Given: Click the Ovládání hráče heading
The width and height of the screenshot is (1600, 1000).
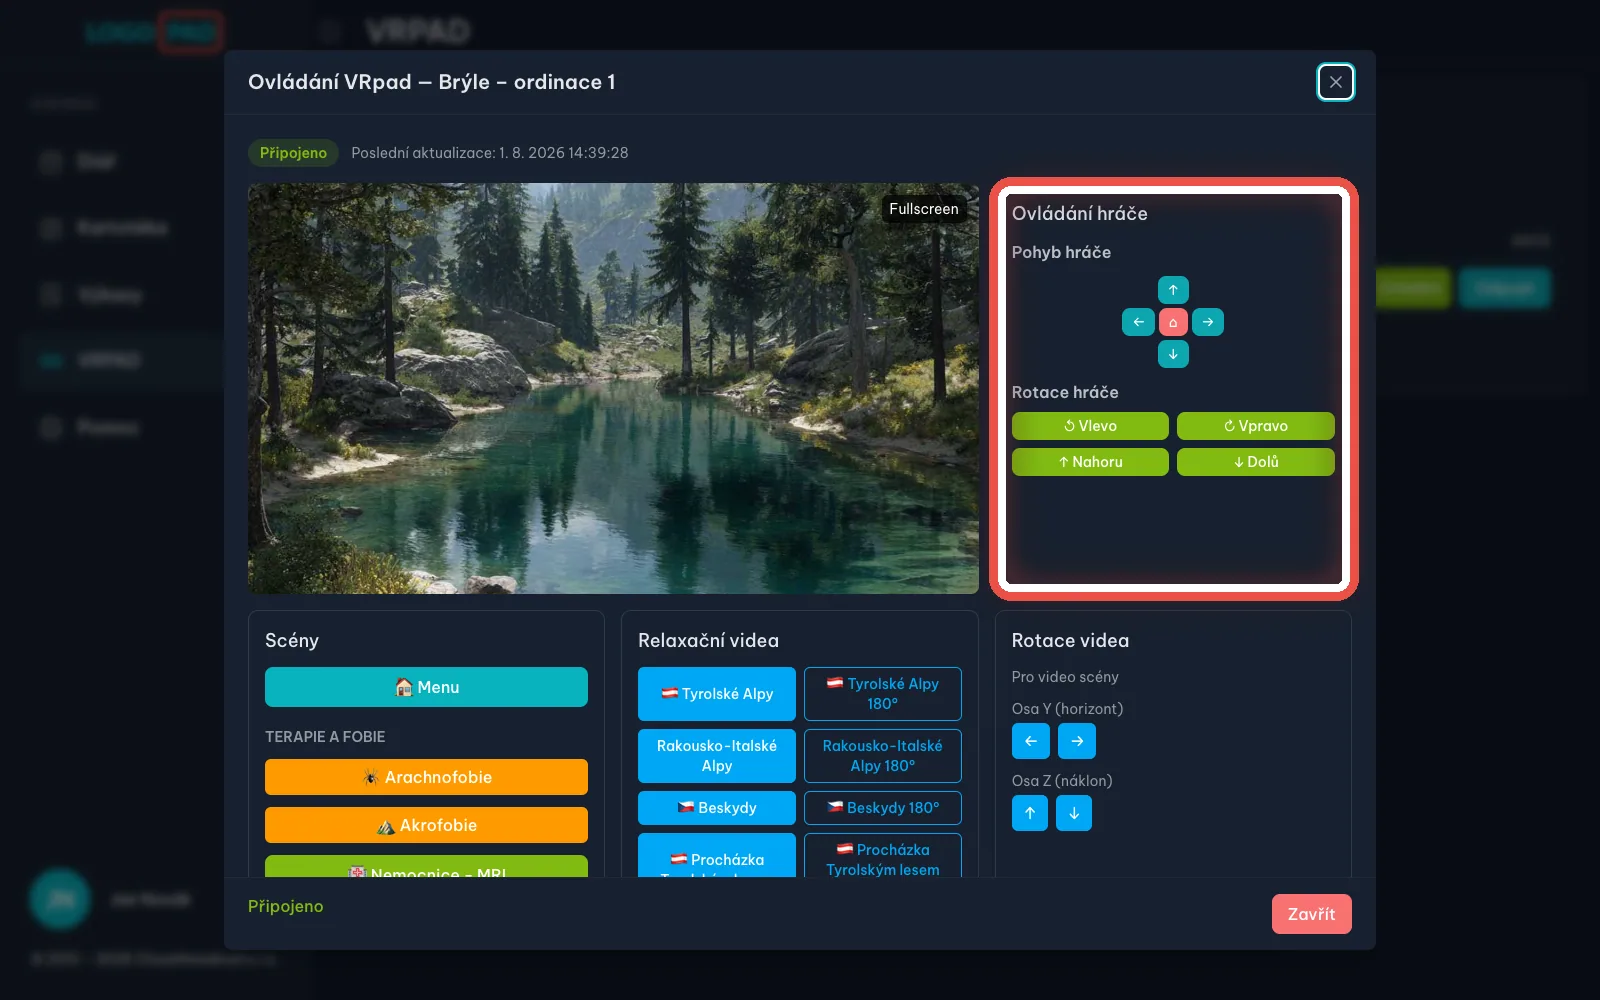Looking at the screenshot, I should point(1080,213).
